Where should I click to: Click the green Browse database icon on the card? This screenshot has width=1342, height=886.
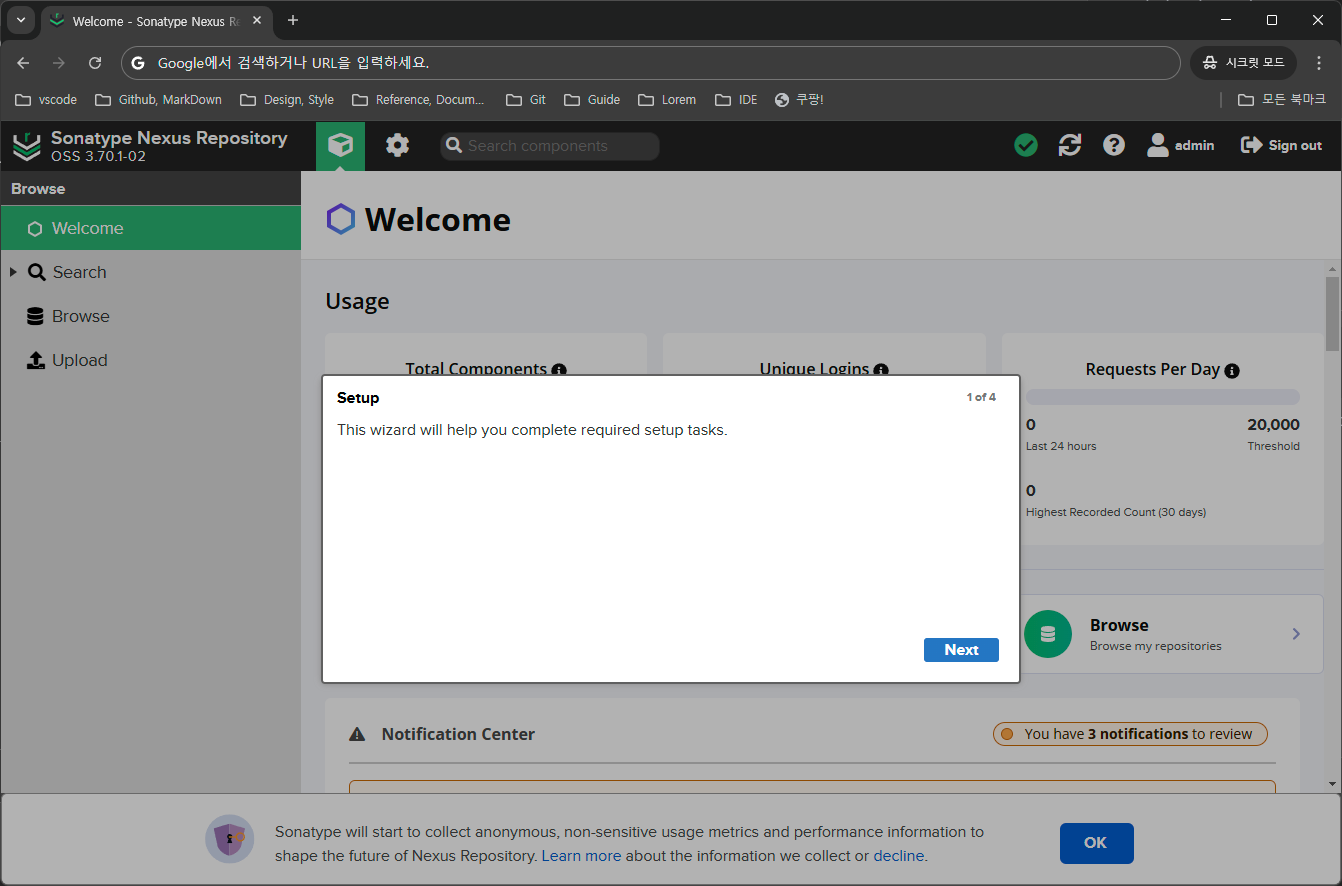pos(1048,634)
